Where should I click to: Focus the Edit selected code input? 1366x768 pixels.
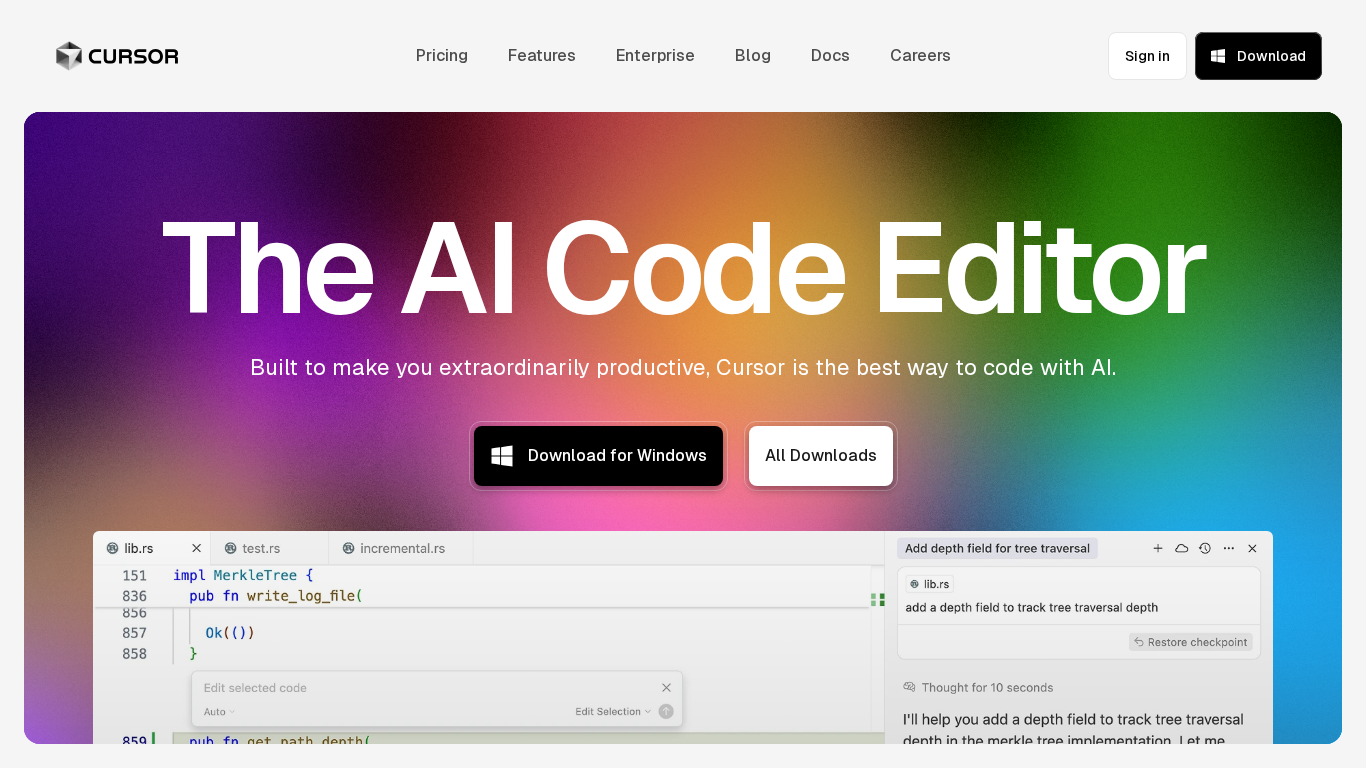[x=425, y=688]
